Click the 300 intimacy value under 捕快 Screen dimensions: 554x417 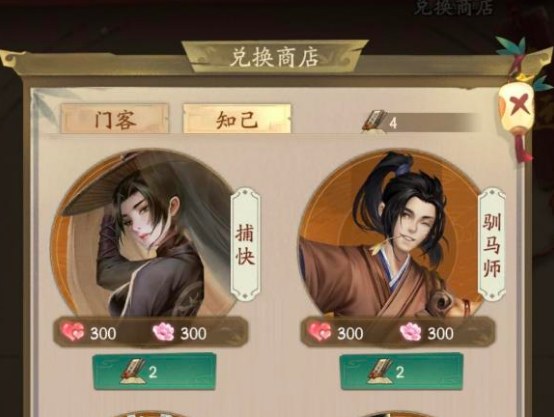103,333
